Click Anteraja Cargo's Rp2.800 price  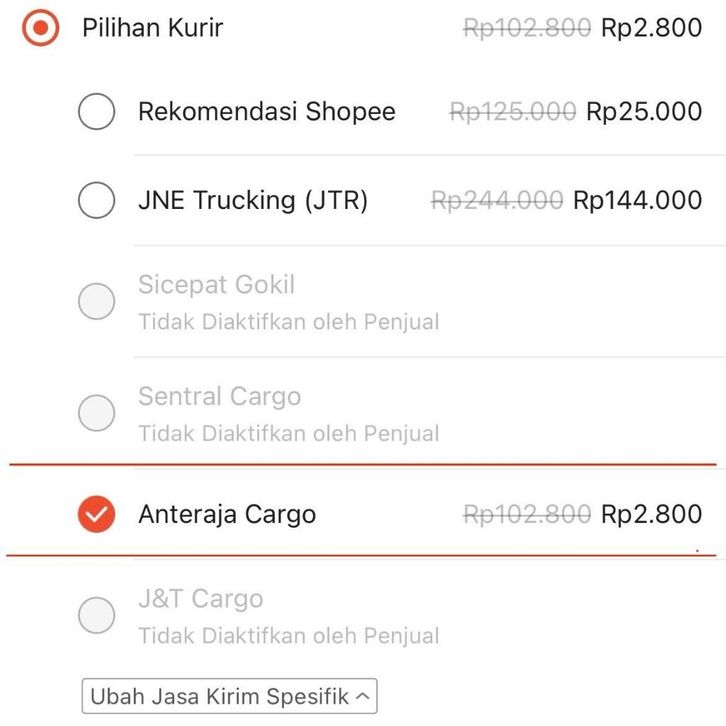coord(651,514)
